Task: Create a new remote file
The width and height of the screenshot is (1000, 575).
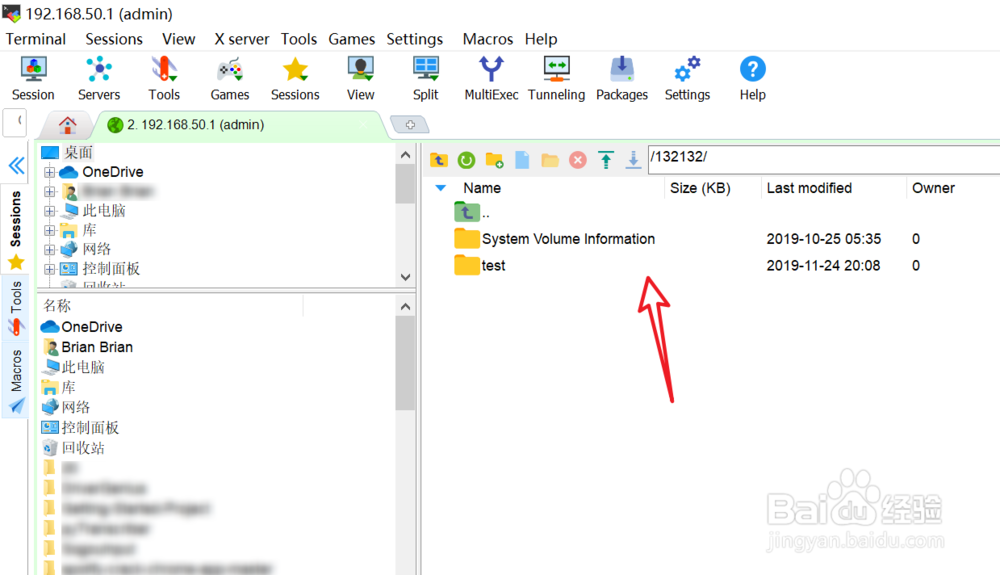Action: pyautogui.click(x=522, y=159)
